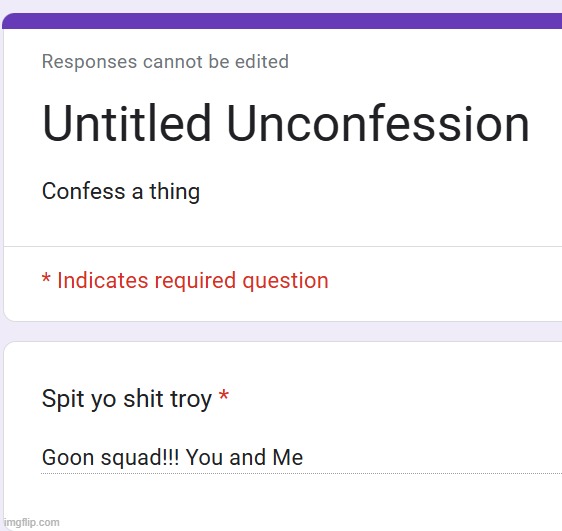Click the purple header bar of the form
The height and width of the screenshot is (531, 562).
(x=282, y=21)
